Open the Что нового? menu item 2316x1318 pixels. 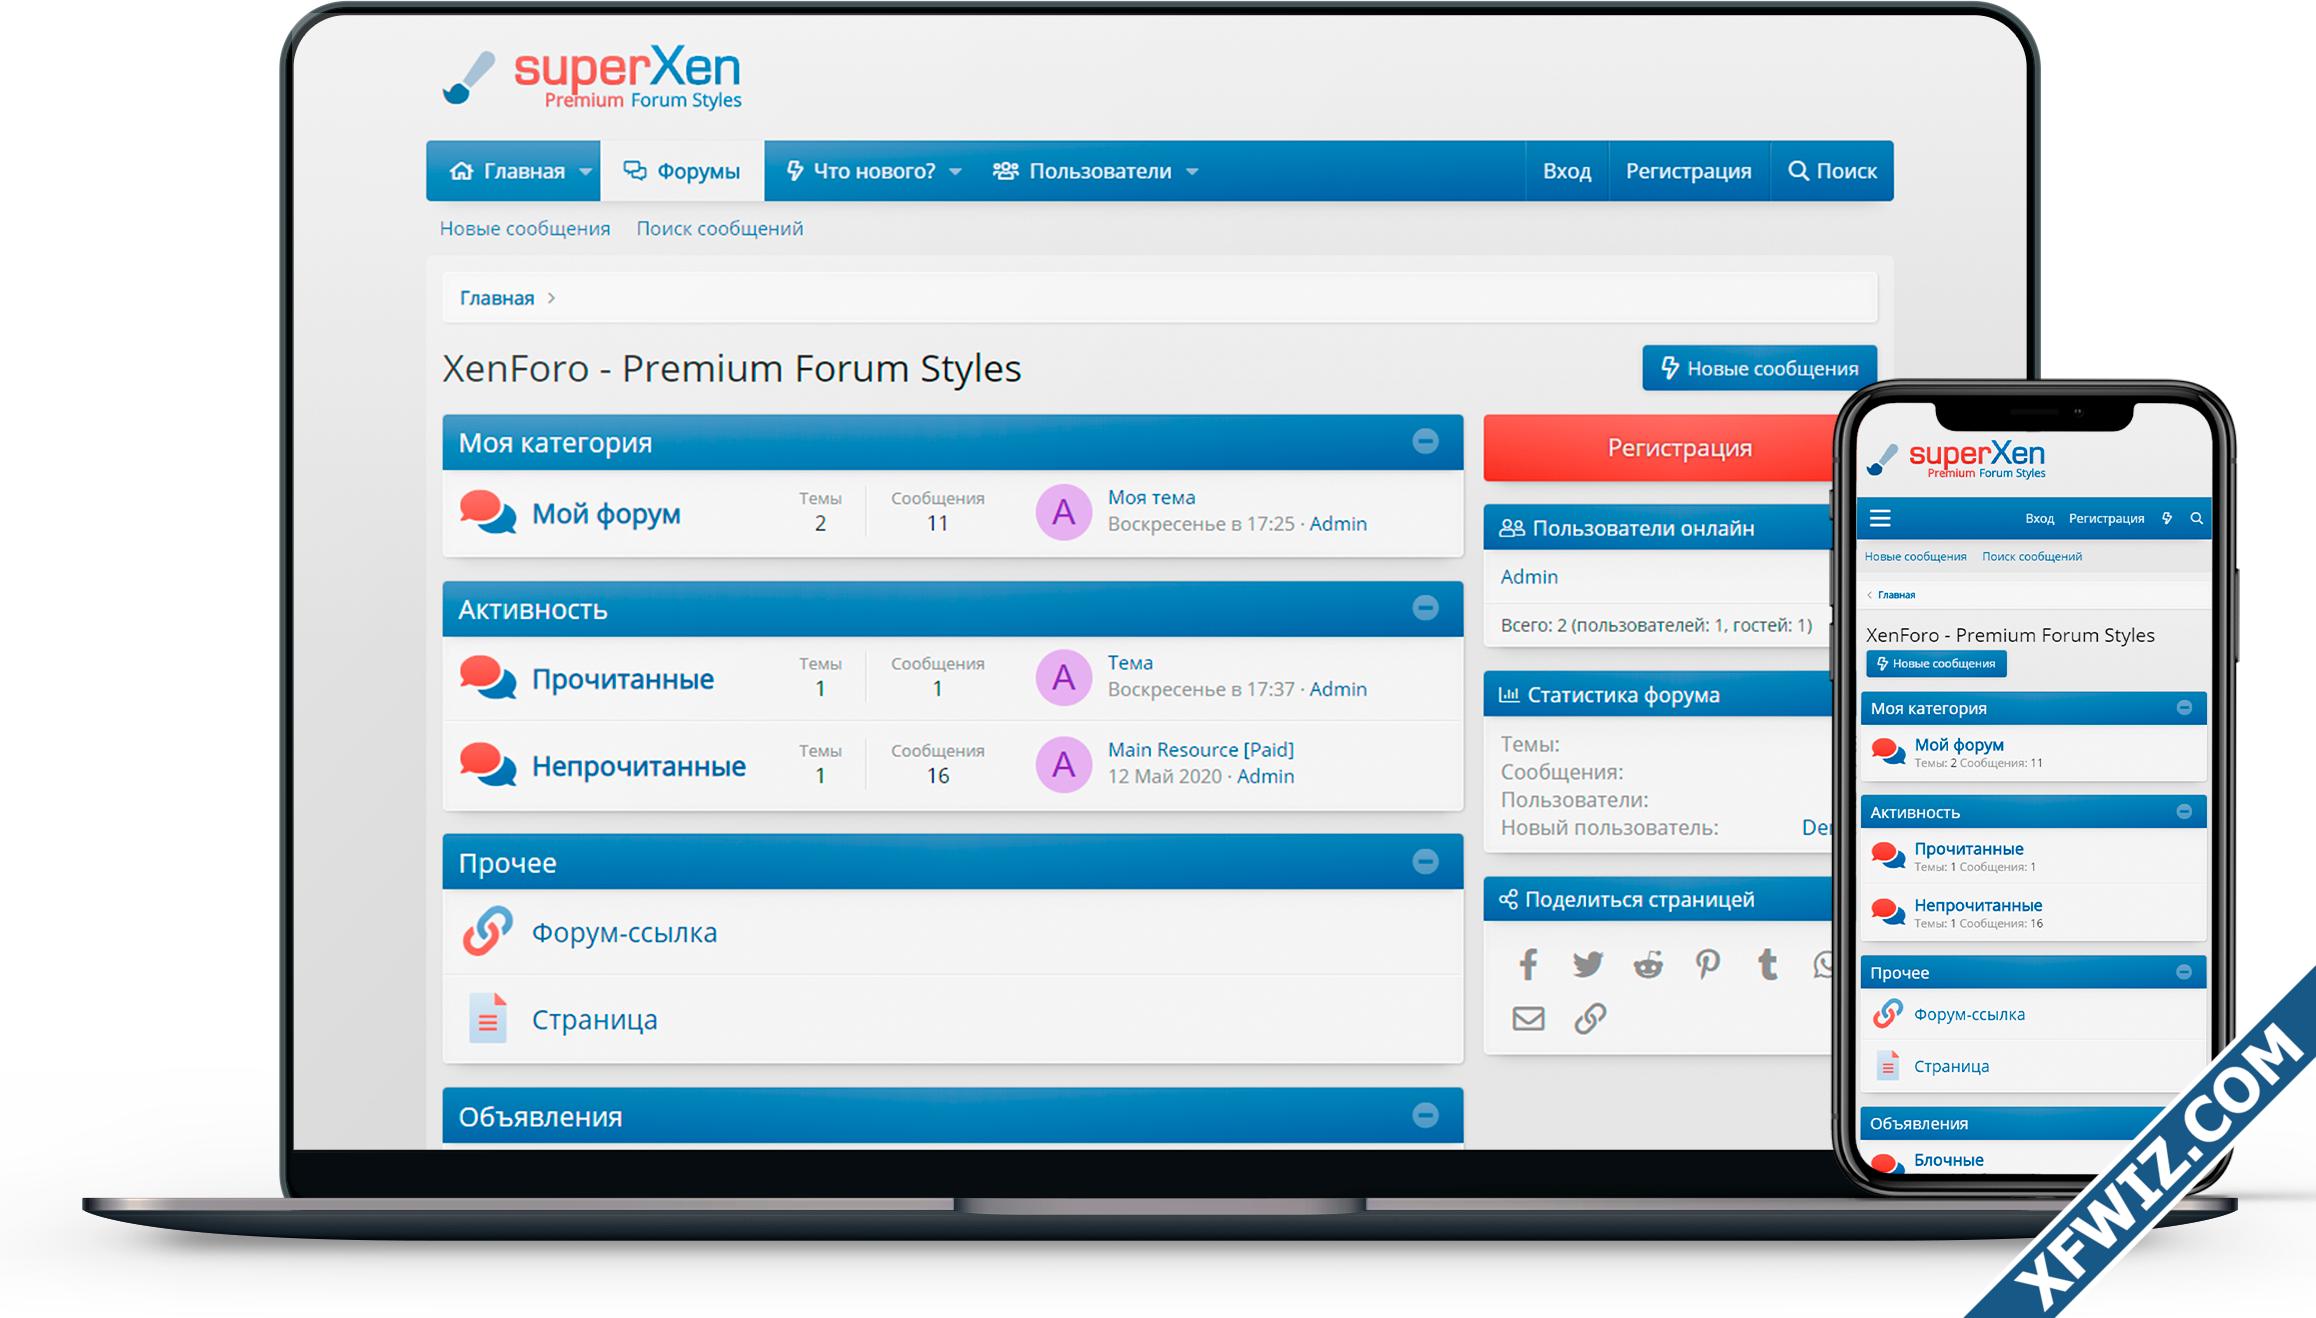(x=860, y=171)
